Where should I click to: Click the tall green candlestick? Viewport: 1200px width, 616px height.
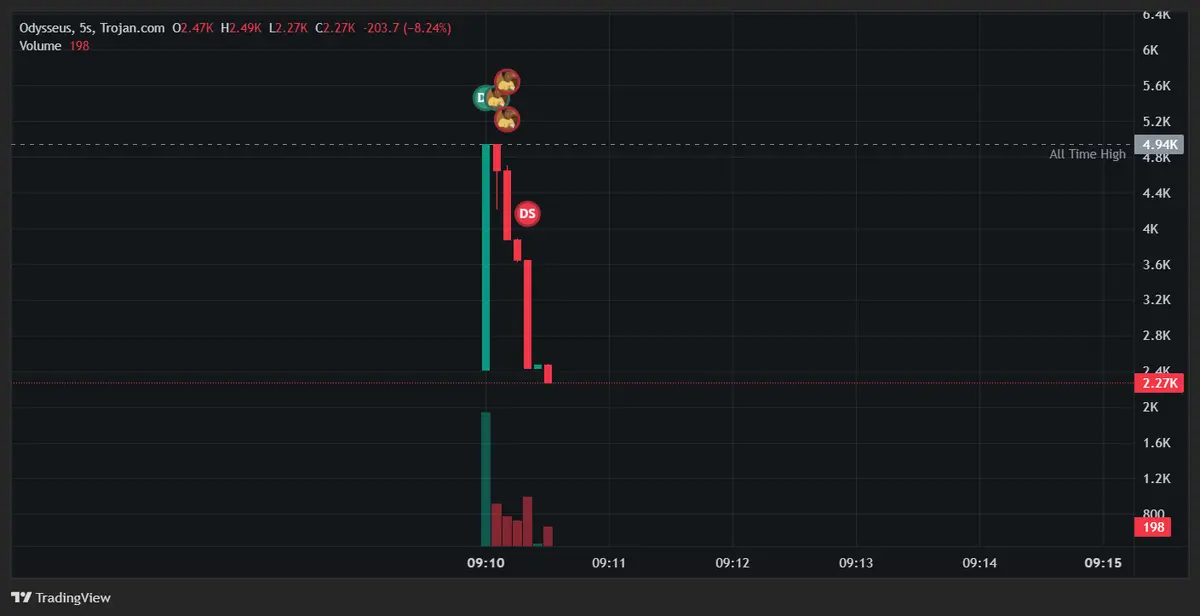[486, 257]
